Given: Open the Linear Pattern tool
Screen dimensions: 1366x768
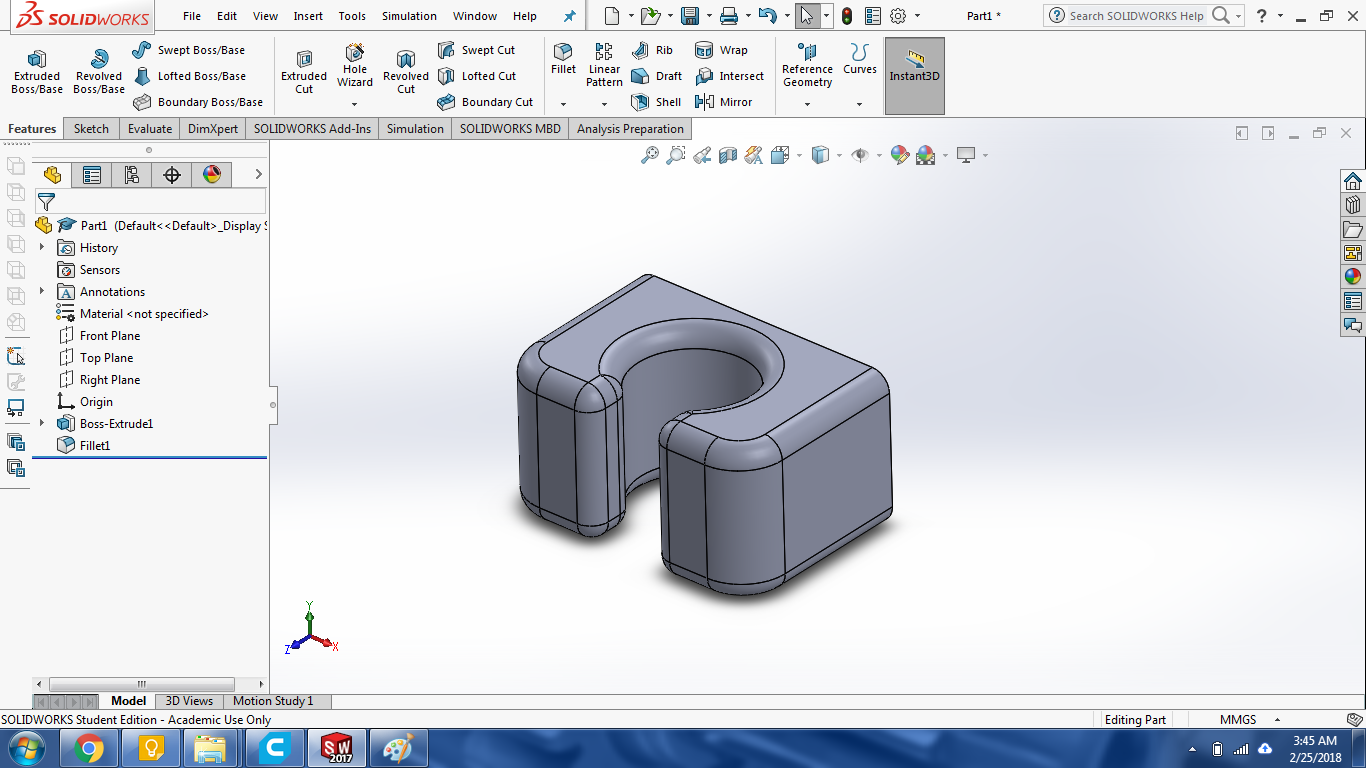Looking at the screenshot, I should 604,65.
